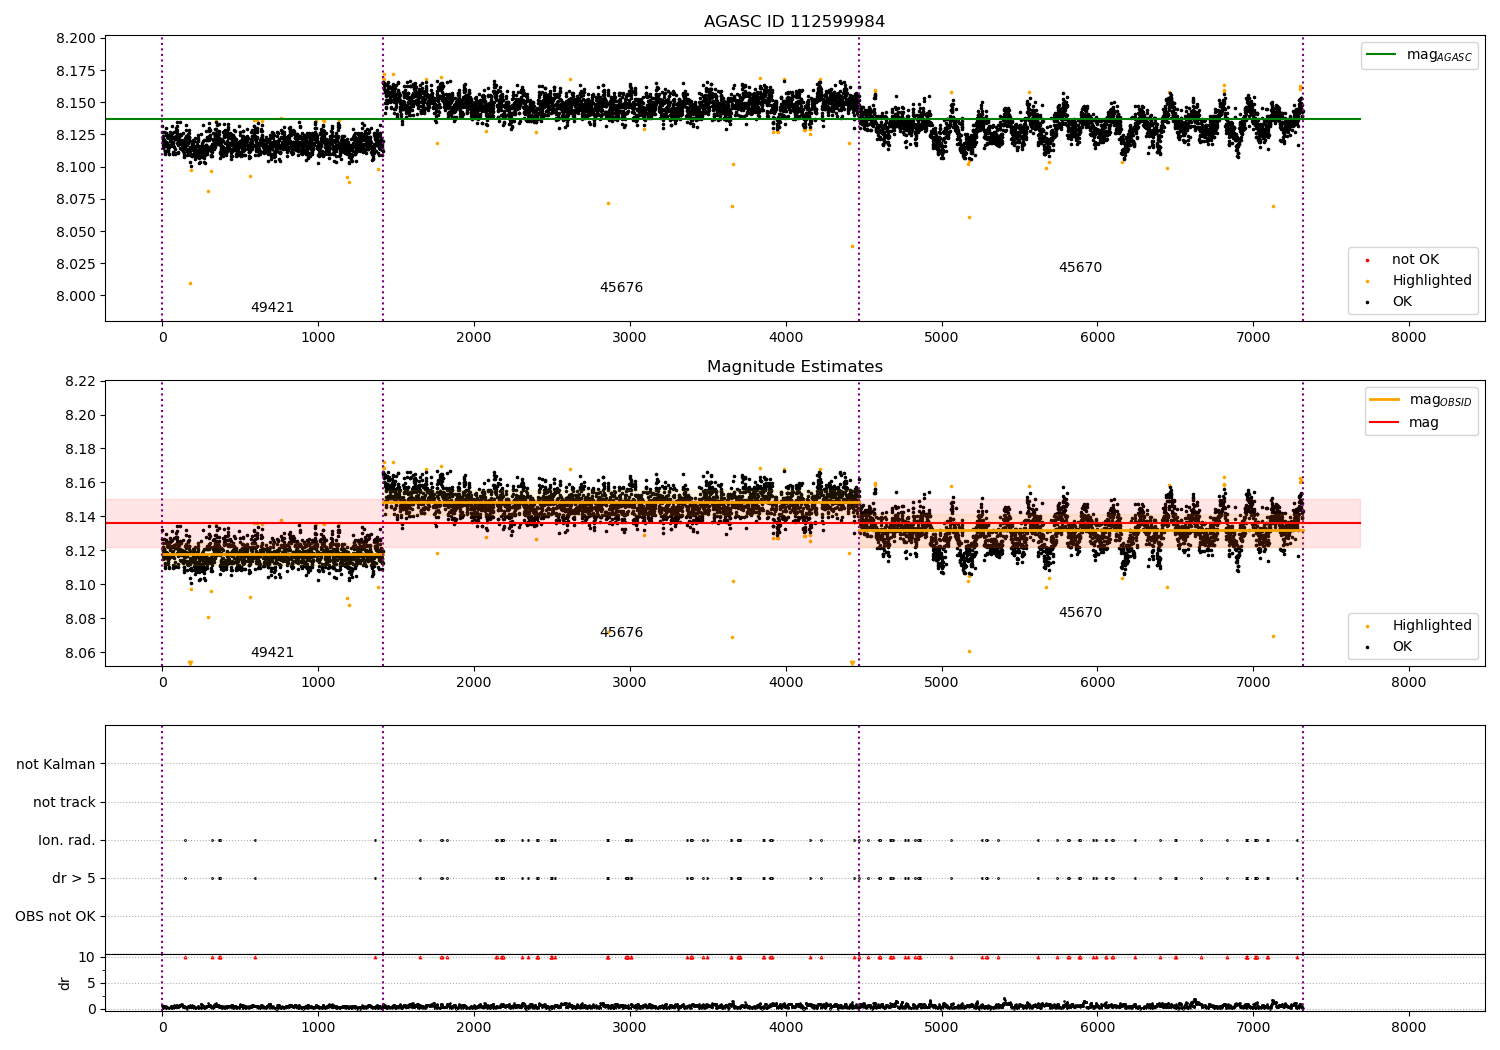The width and height of the screenshot is (1500, 1050).
Task: Select the mag OBSID legend label
Action: click(x=1440, y=400)
